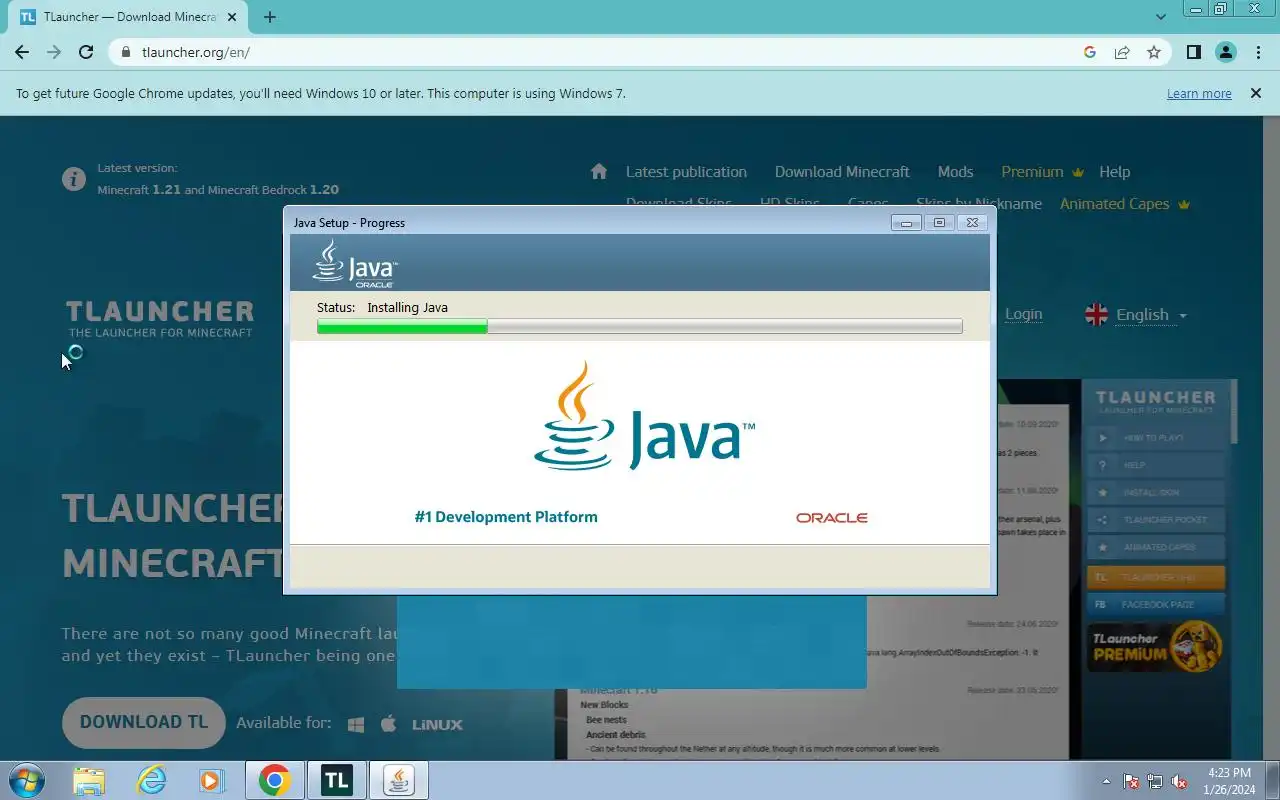
Task: Expand the tab search chevron
Action: click(1161, 17)
